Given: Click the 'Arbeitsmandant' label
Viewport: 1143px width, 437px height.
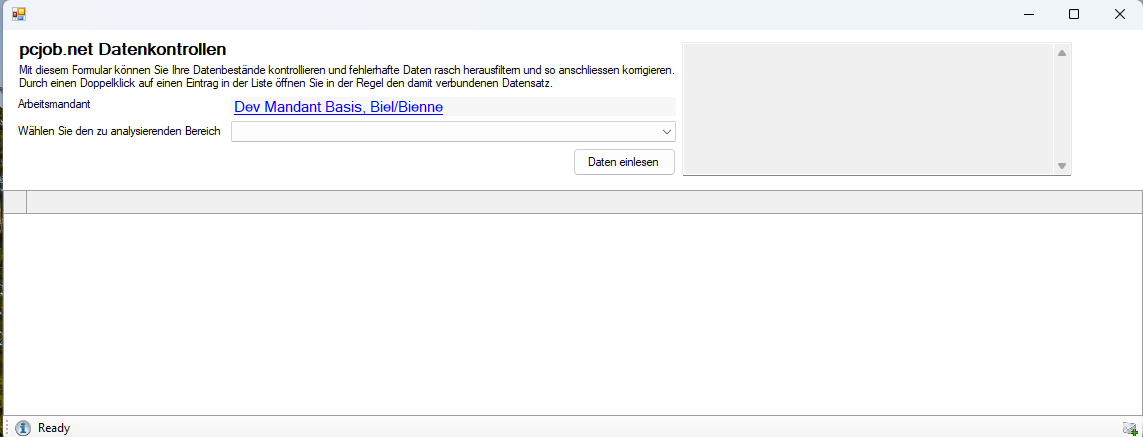Looking at the screenshot, I should (x=54, y=105).
